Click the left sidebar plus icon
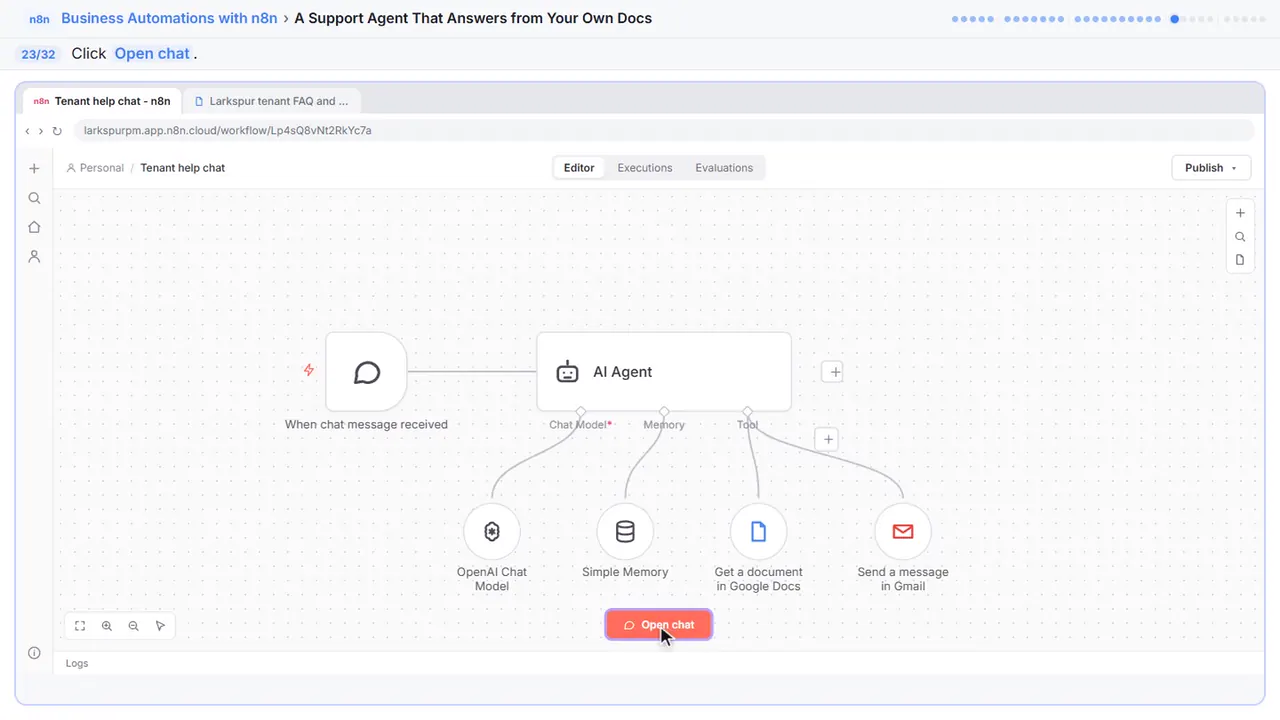The width and height of the screenshot is (1280, 720). (x=34, y=169)
